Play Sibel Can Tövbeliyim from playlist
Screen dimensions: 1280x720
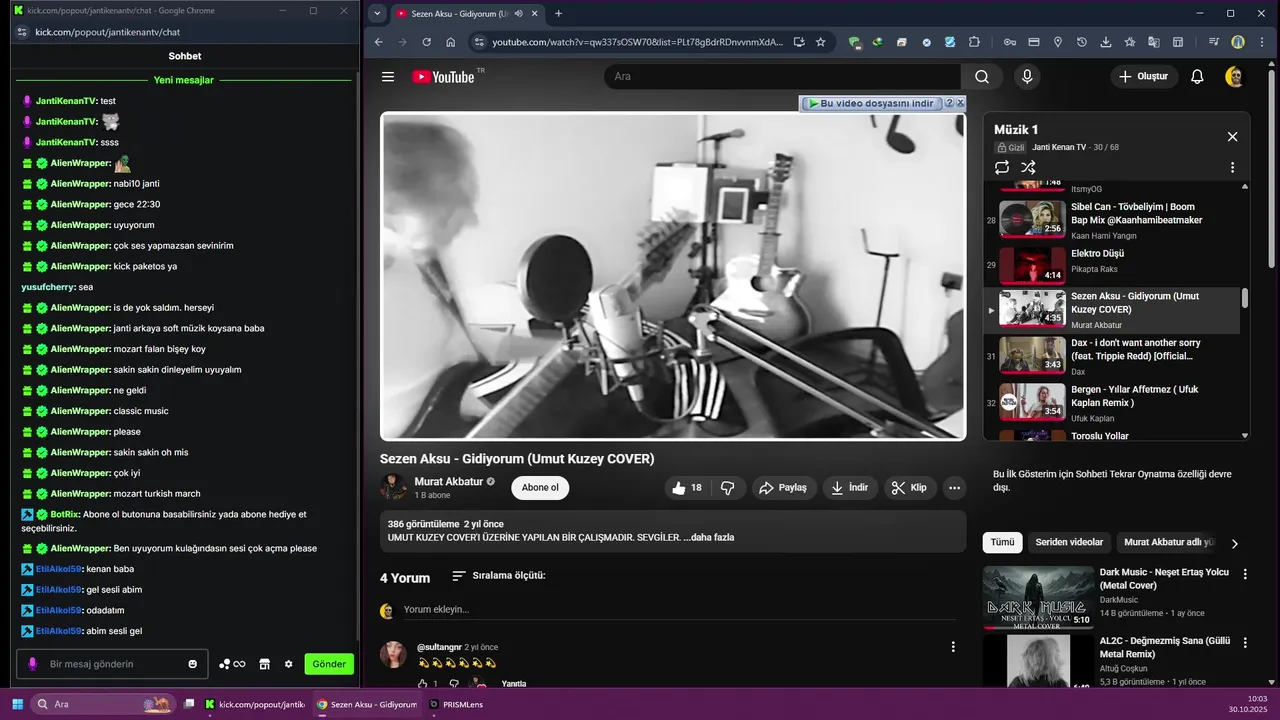[x=1112, y=220]
